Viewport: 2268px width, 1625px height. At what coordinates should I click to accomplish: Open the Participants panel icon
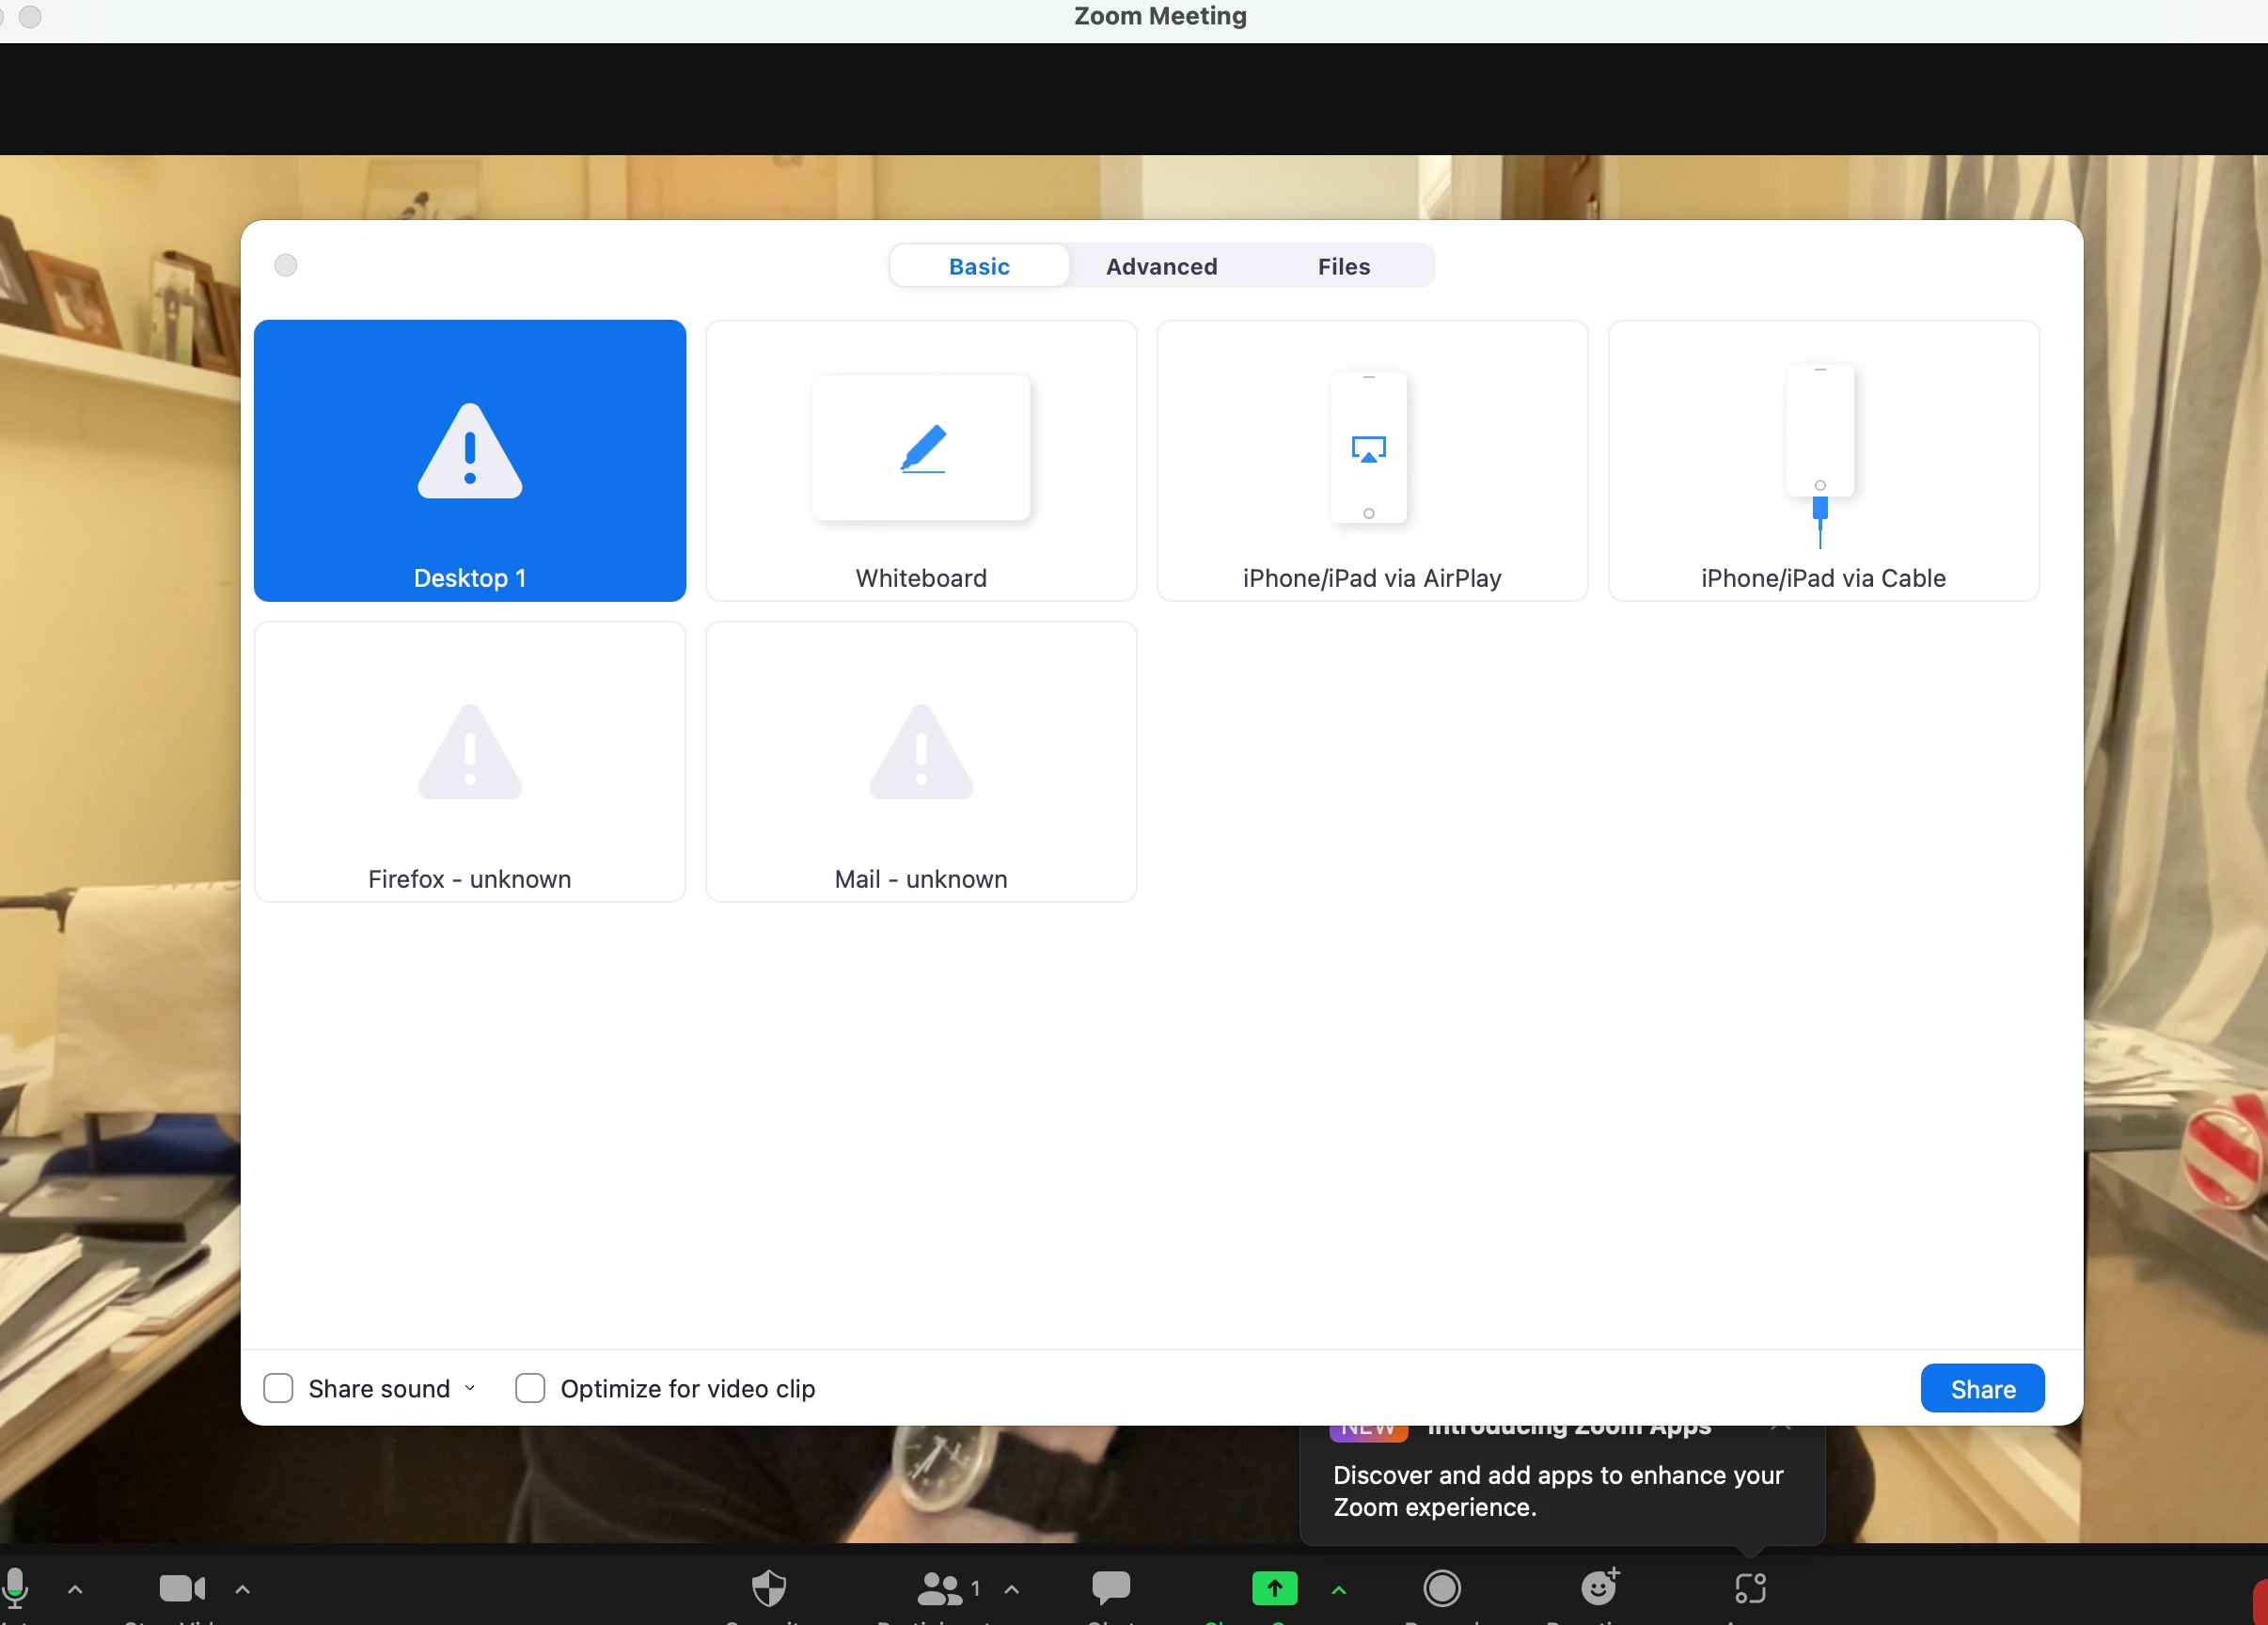click(940, 1588)
